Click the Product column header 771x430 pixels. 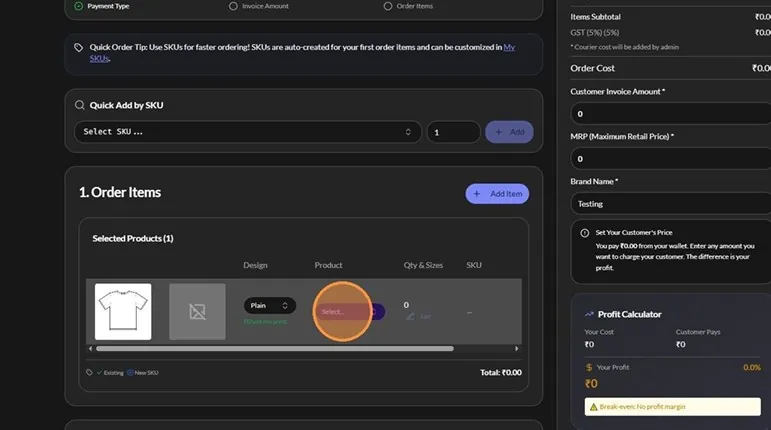point(328,265)
